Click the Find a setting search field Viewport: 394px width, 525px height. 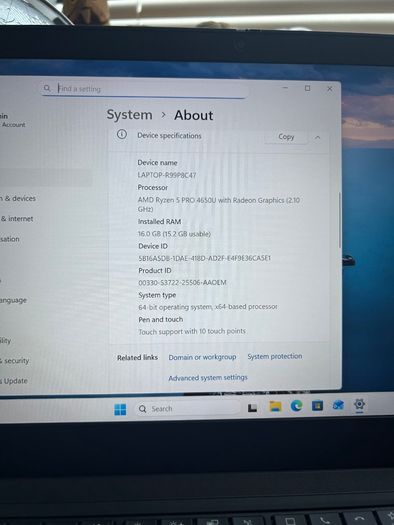click(145, 89)
